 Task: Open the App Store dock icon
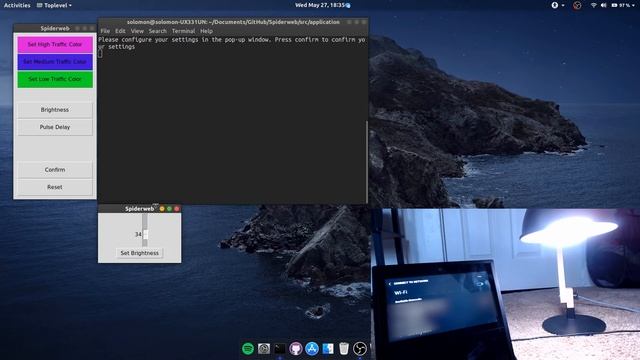(312, 349)
